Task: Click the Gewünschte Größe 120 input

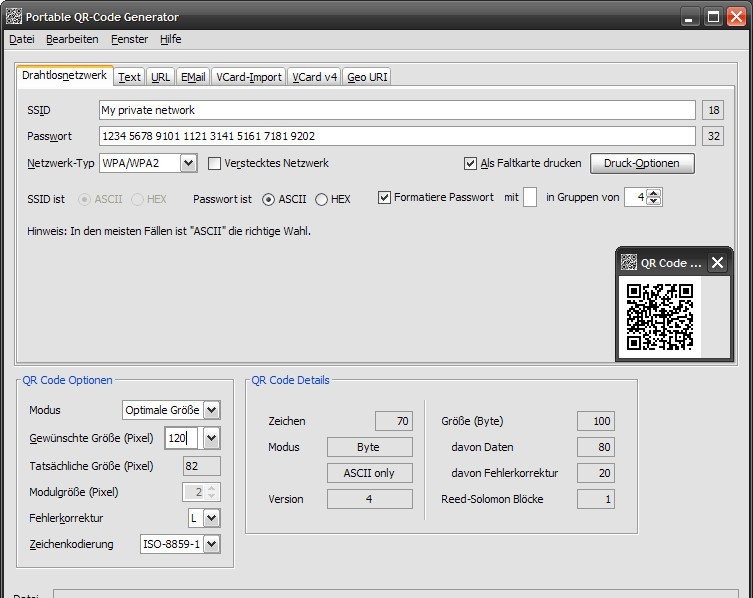Action: click(181, 438)
